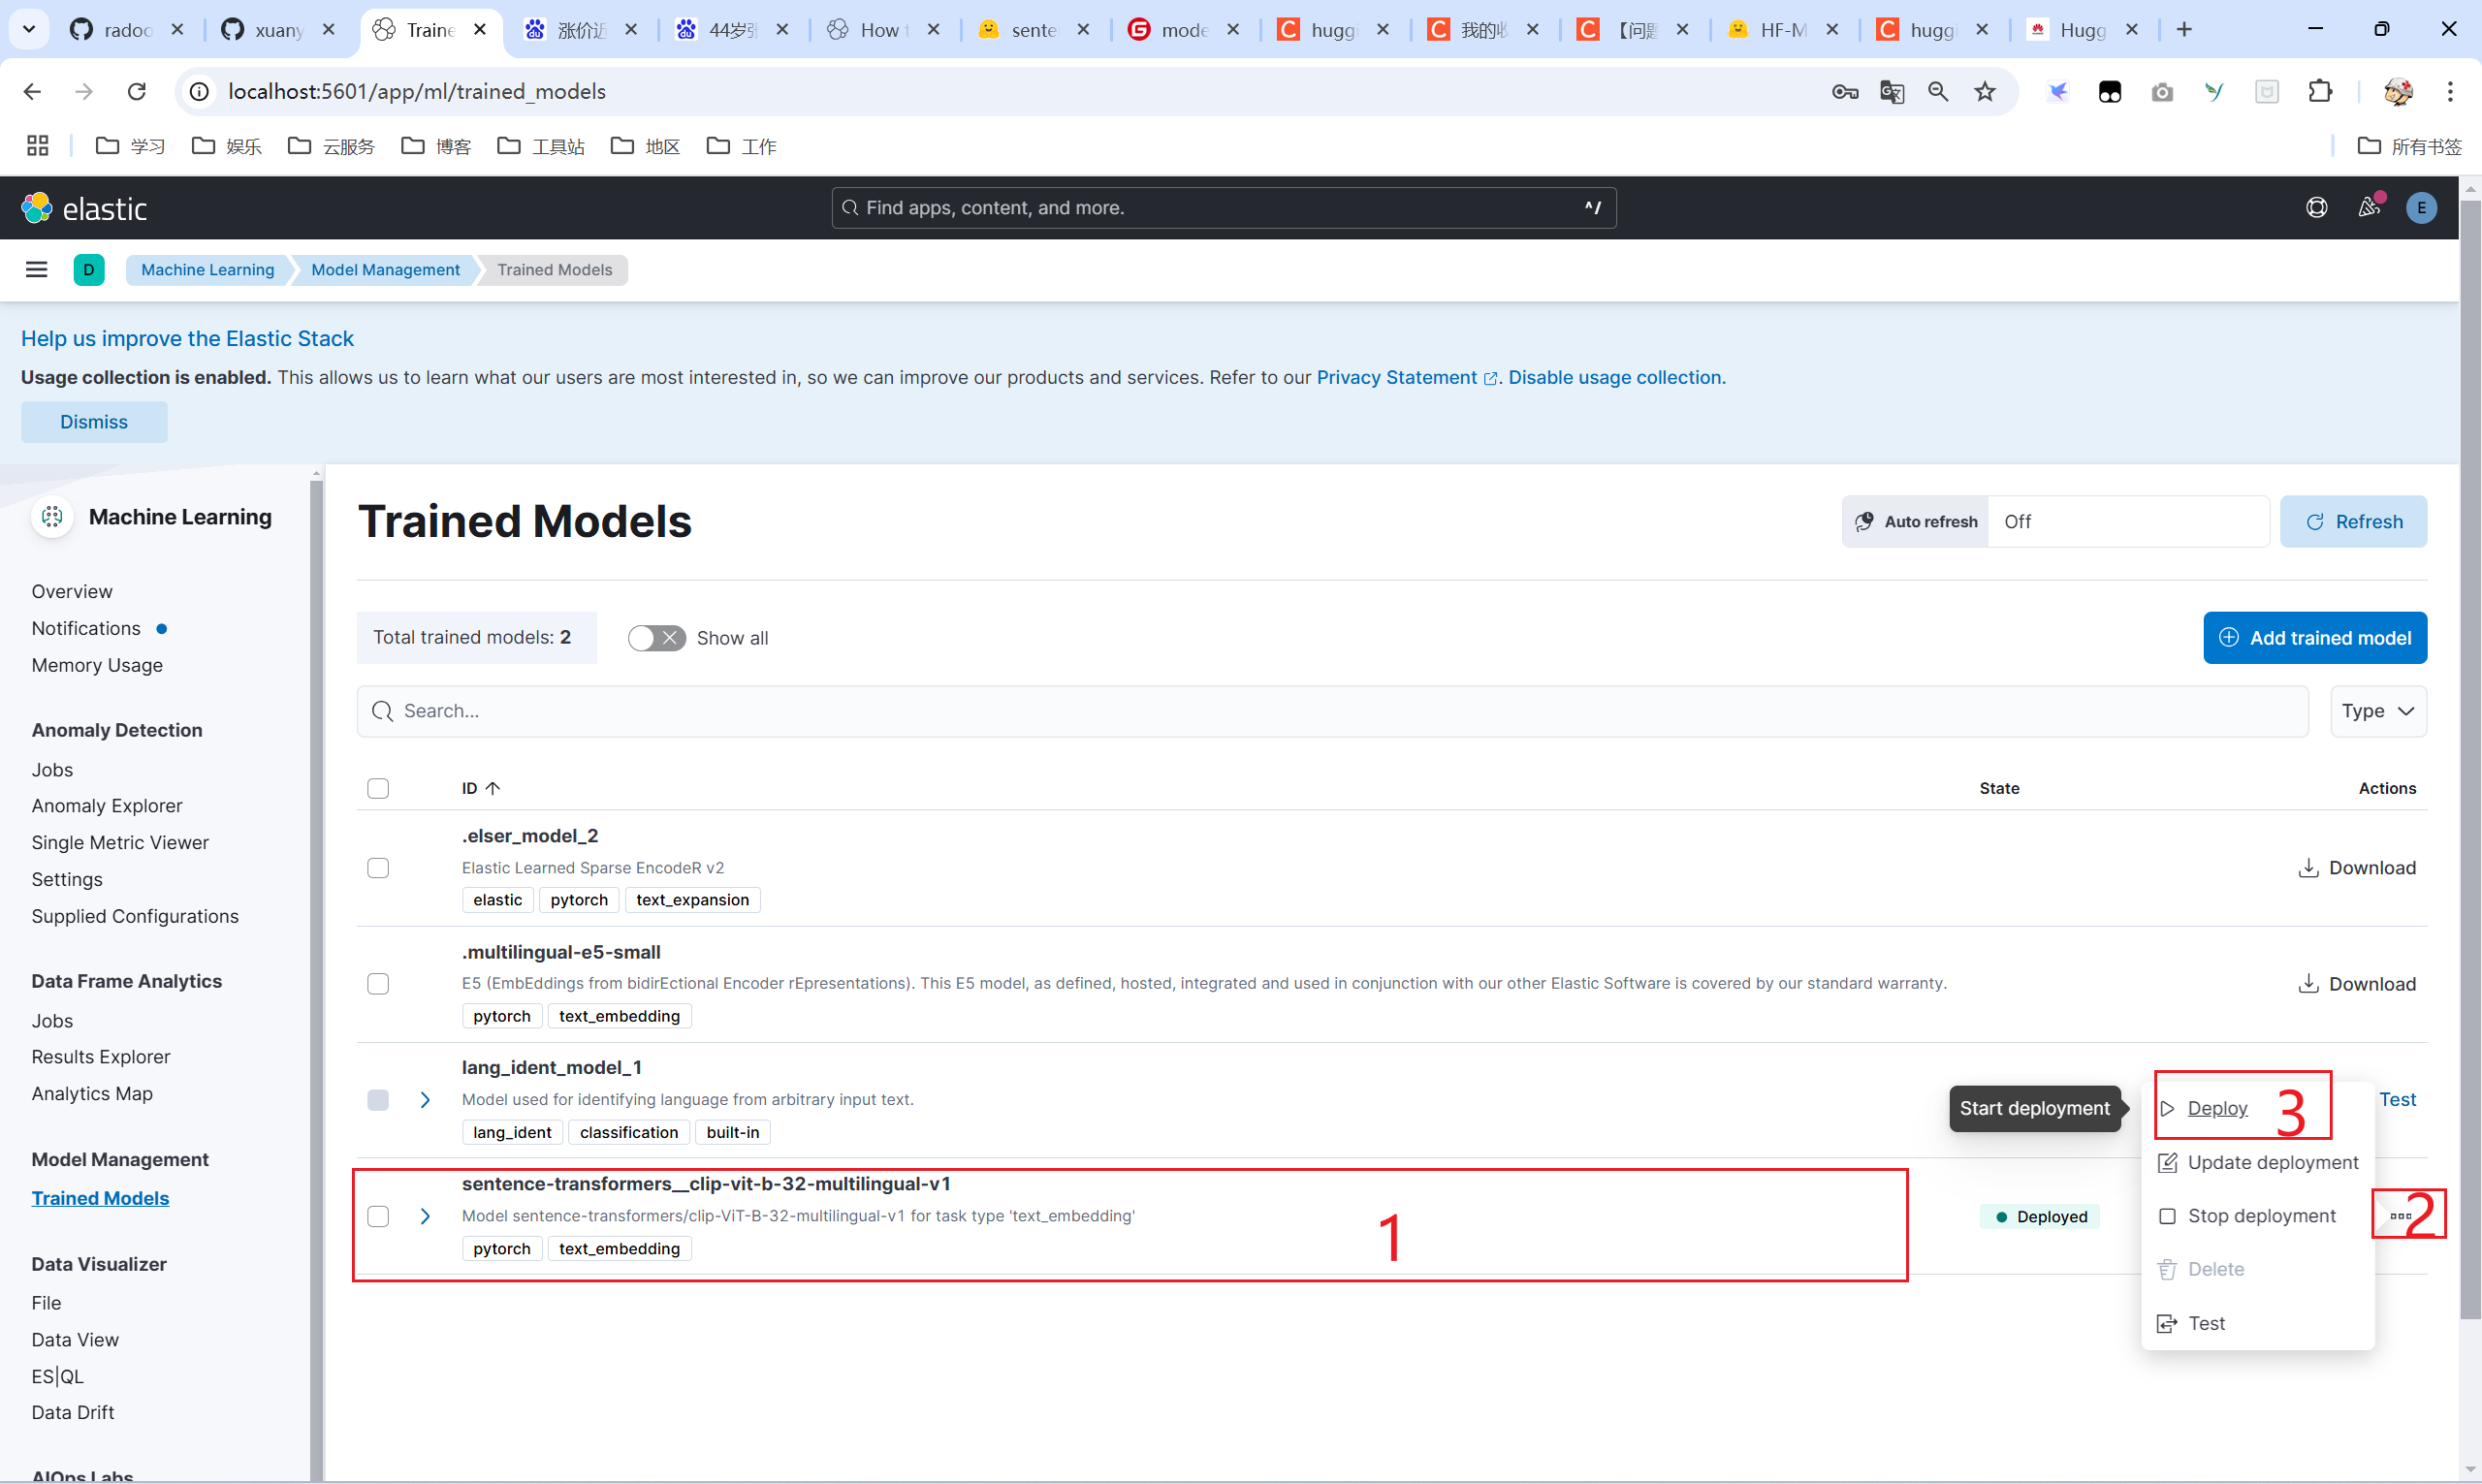Click the Download icon for .elser_model_2
Screen dimensions: 2482x1484
click(2308, 866)
